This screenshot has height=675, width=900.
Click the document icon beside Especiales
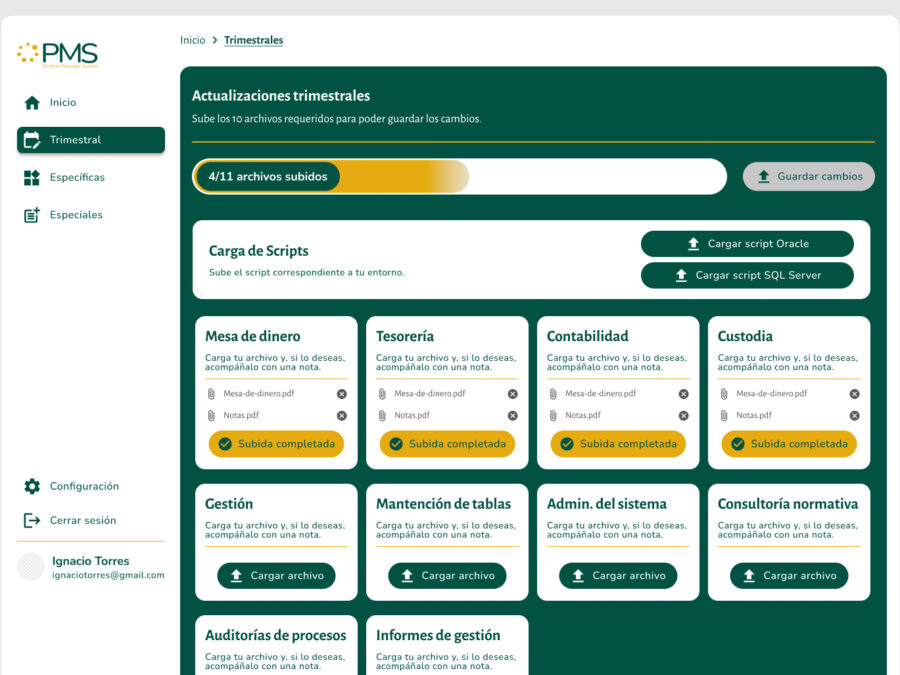pos(33,214)
